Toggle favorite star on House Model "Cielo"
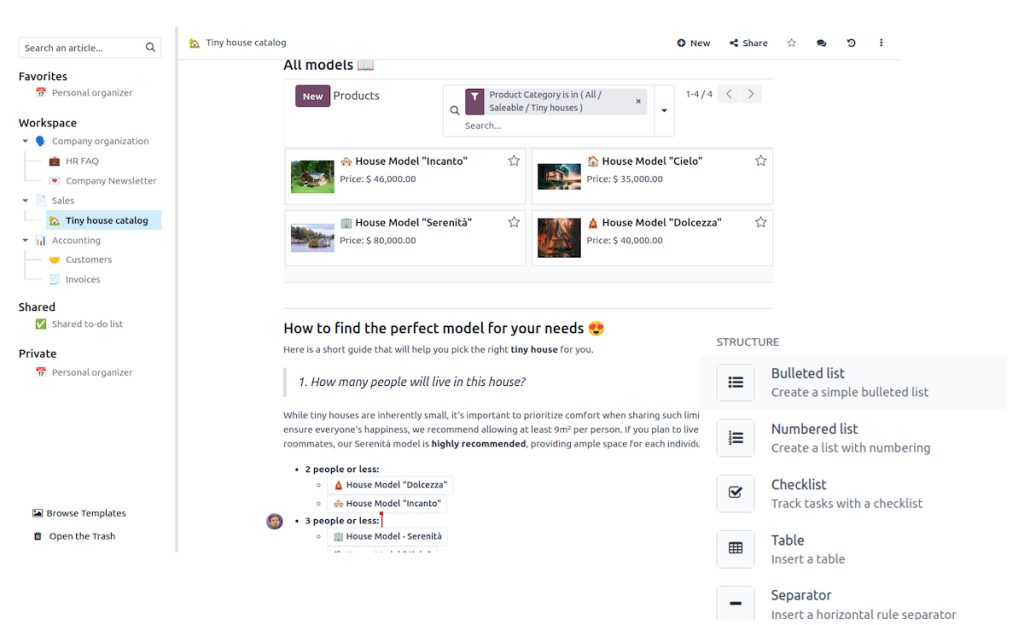 tap(761, 161)
